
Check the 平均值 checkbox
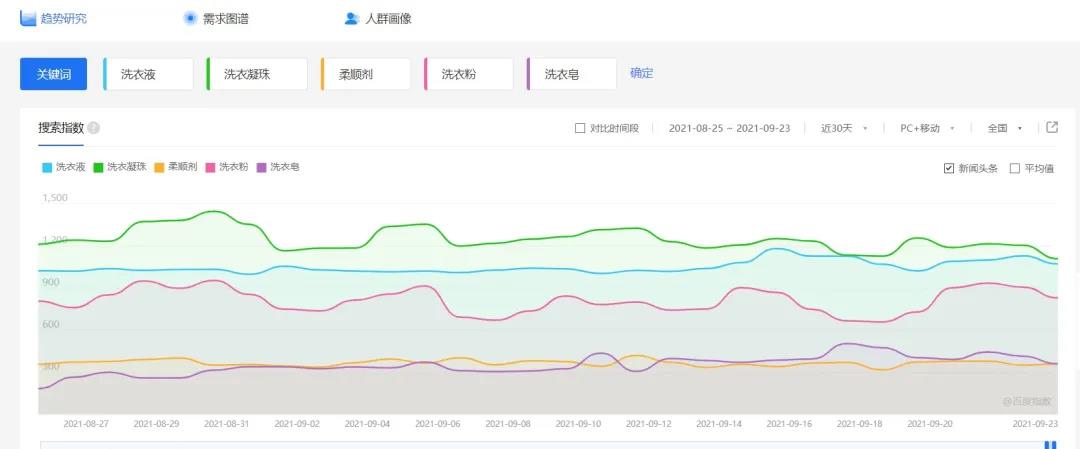pos(1015,168)
